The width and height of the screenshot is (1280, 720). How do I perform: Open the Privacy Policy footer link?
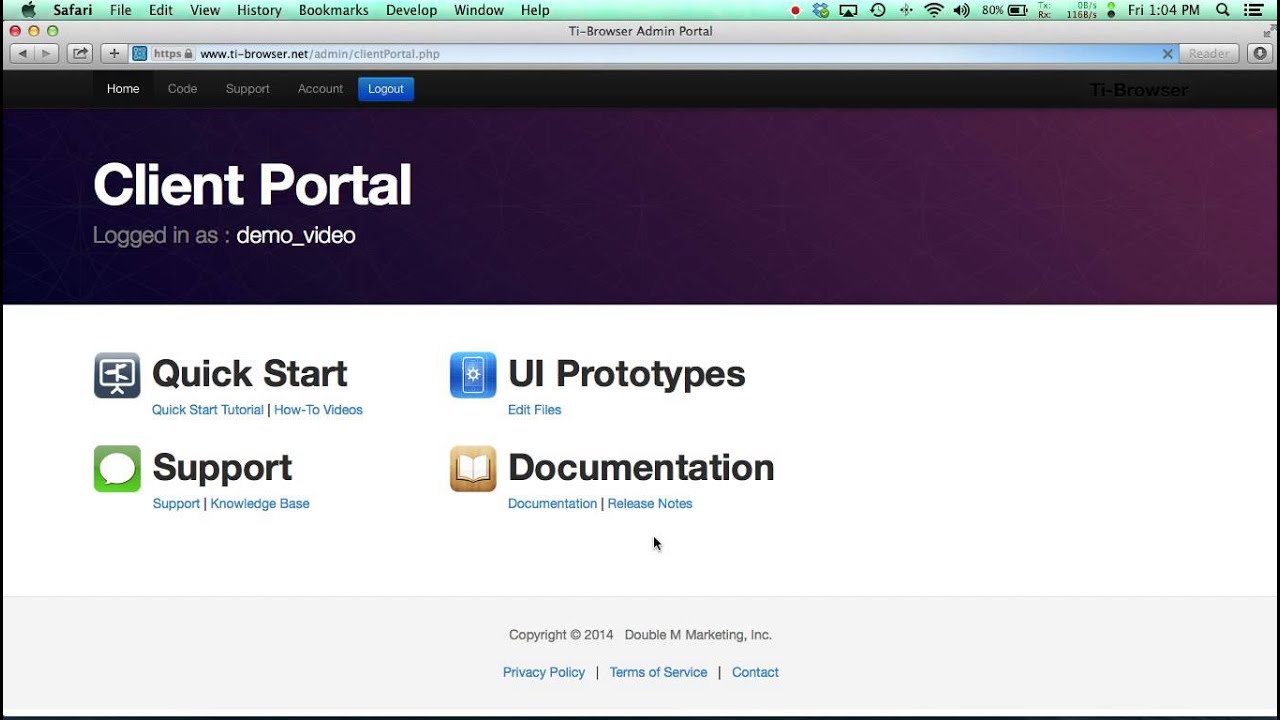tap(544, 673)
